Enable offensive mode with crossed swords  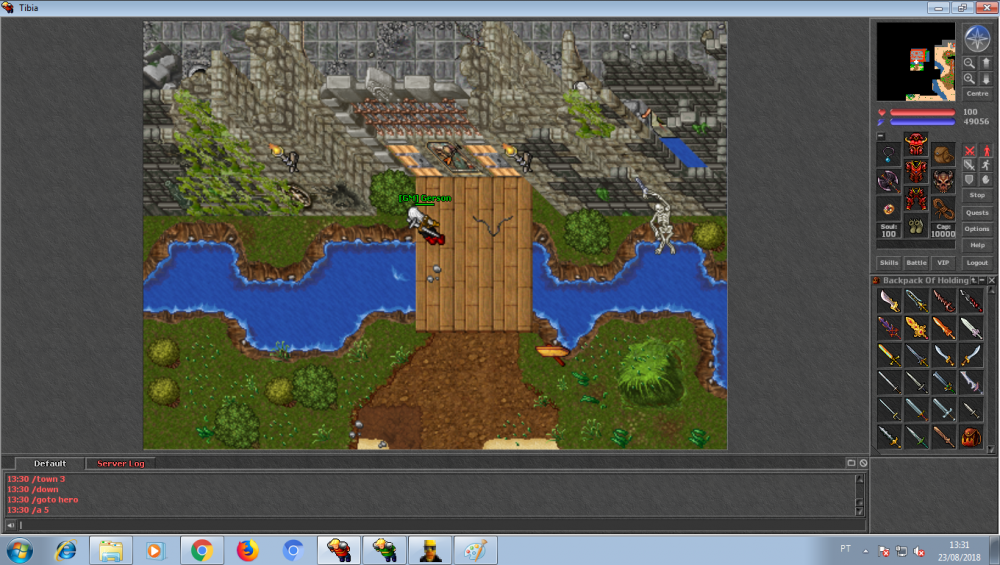pos(969,151)
